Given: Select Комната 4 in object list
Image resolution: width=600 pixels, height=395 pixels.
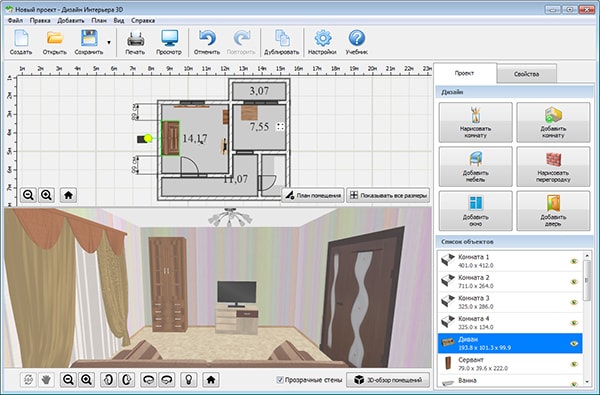Looking at the screenshot, I should [x=510, y=323].
